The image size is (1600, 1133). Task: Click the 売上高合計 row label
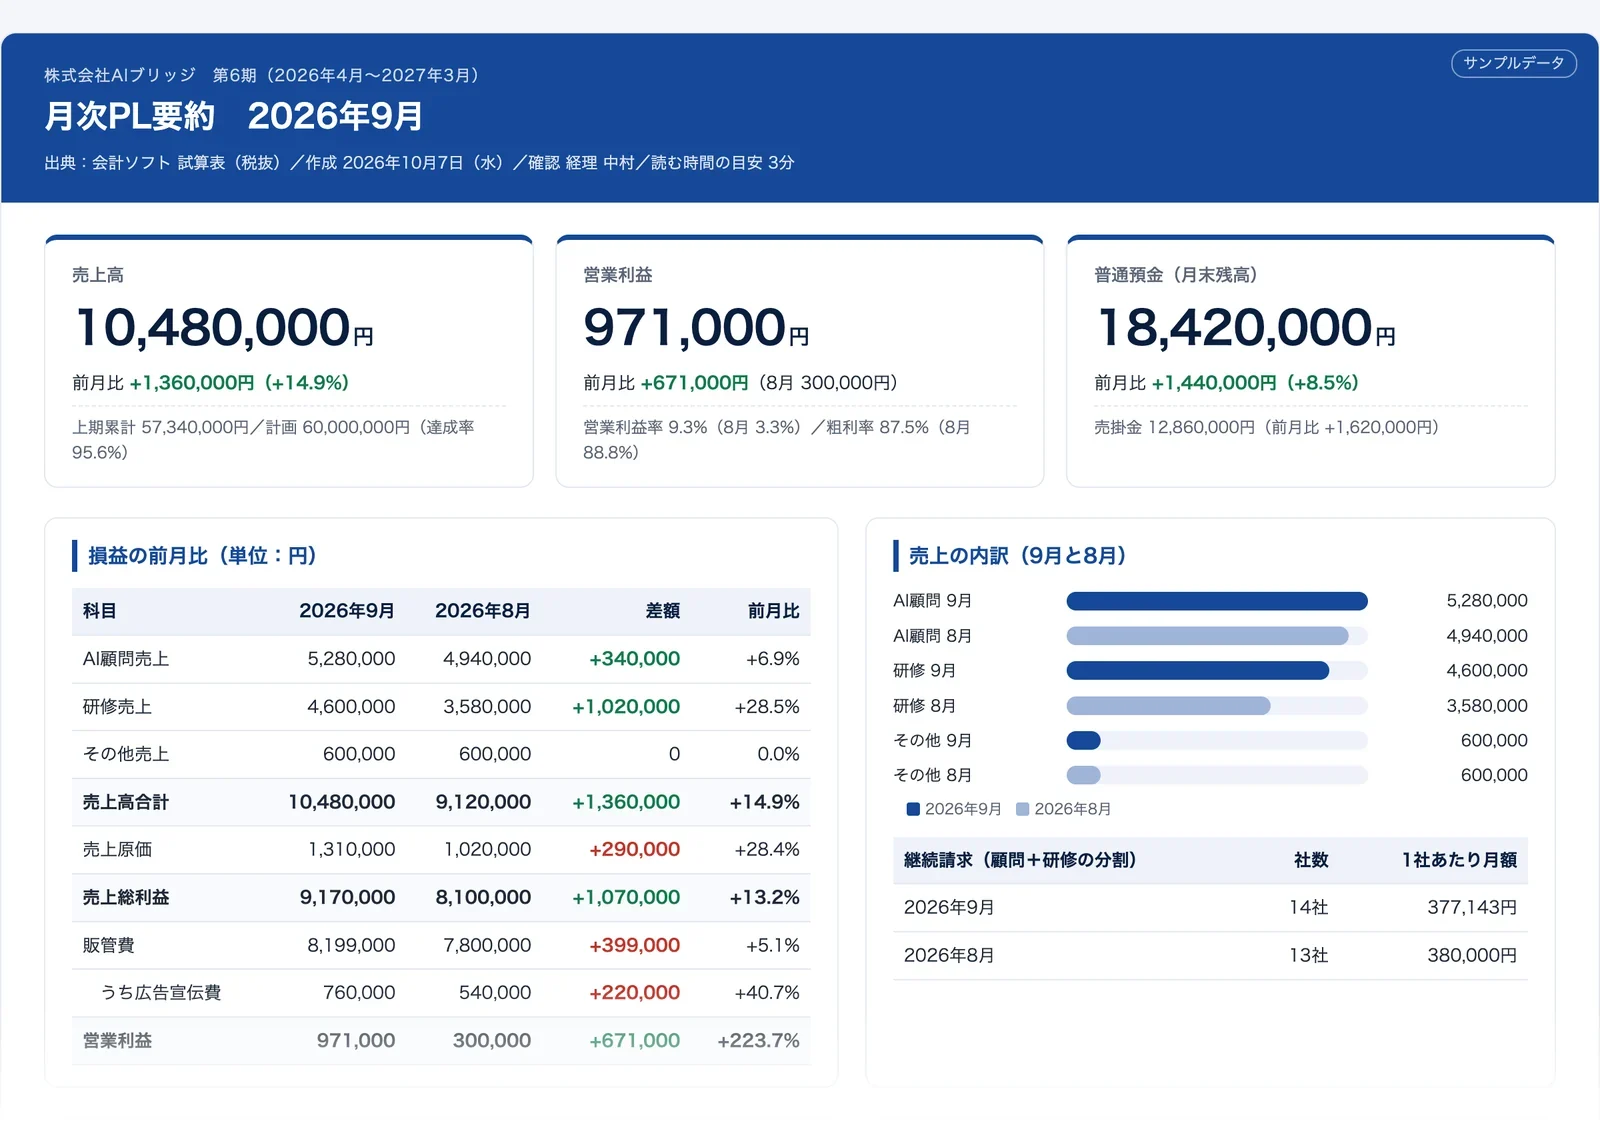(x=126, y=802)
